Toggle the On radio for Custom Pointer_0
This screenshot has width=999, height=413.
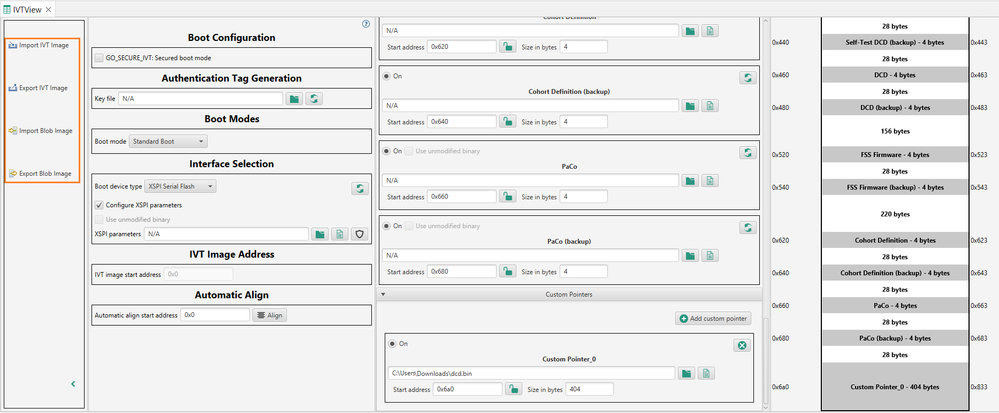click(x=393, y=344)
